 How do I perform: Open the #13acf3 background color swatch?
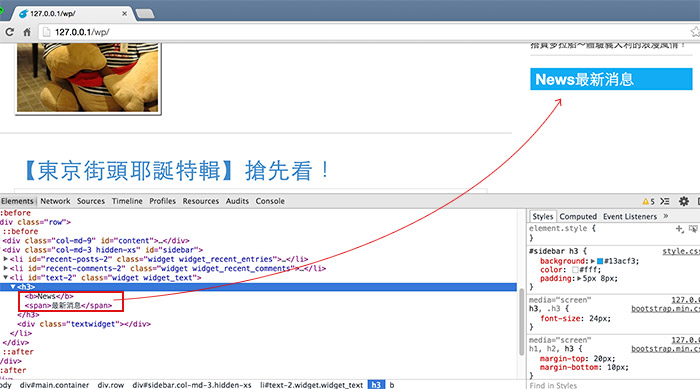tap(600, 261)
